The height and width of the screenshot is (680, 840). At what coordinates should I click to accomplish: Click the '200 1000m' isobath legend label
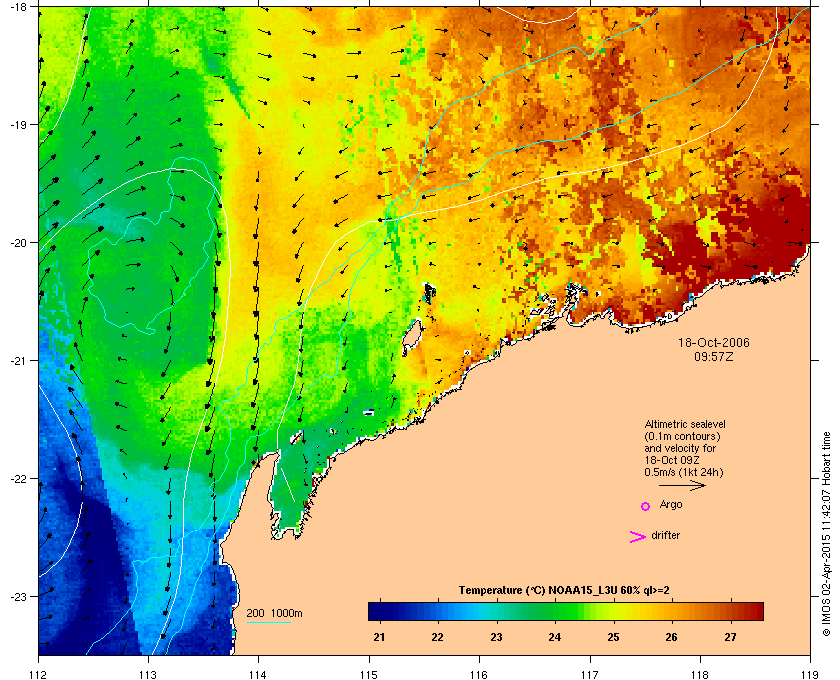(274, 614)
